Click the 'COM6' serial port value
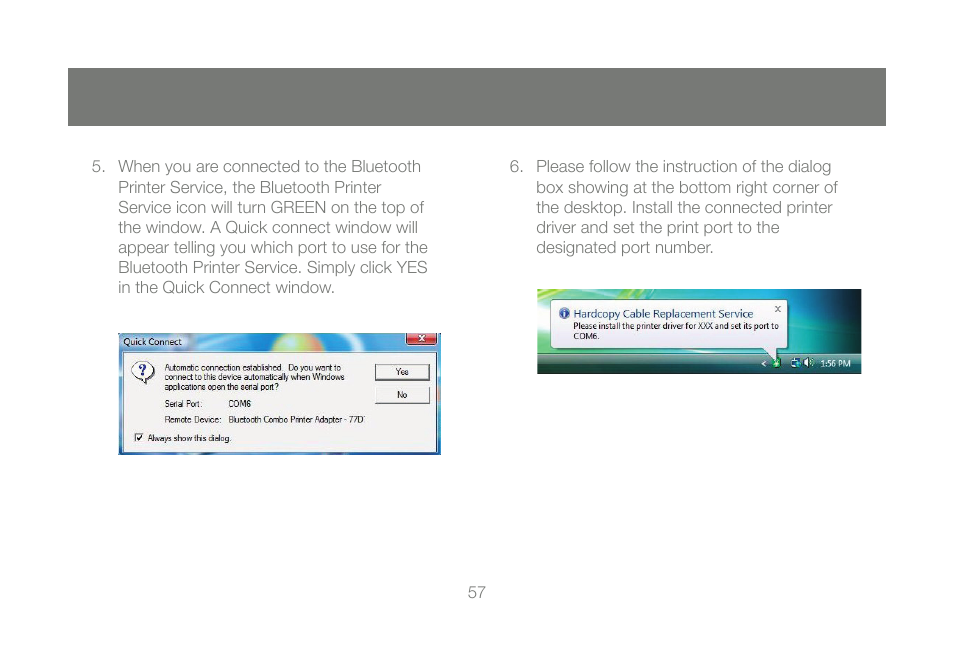954x665 pixels. tap(240, 403)
